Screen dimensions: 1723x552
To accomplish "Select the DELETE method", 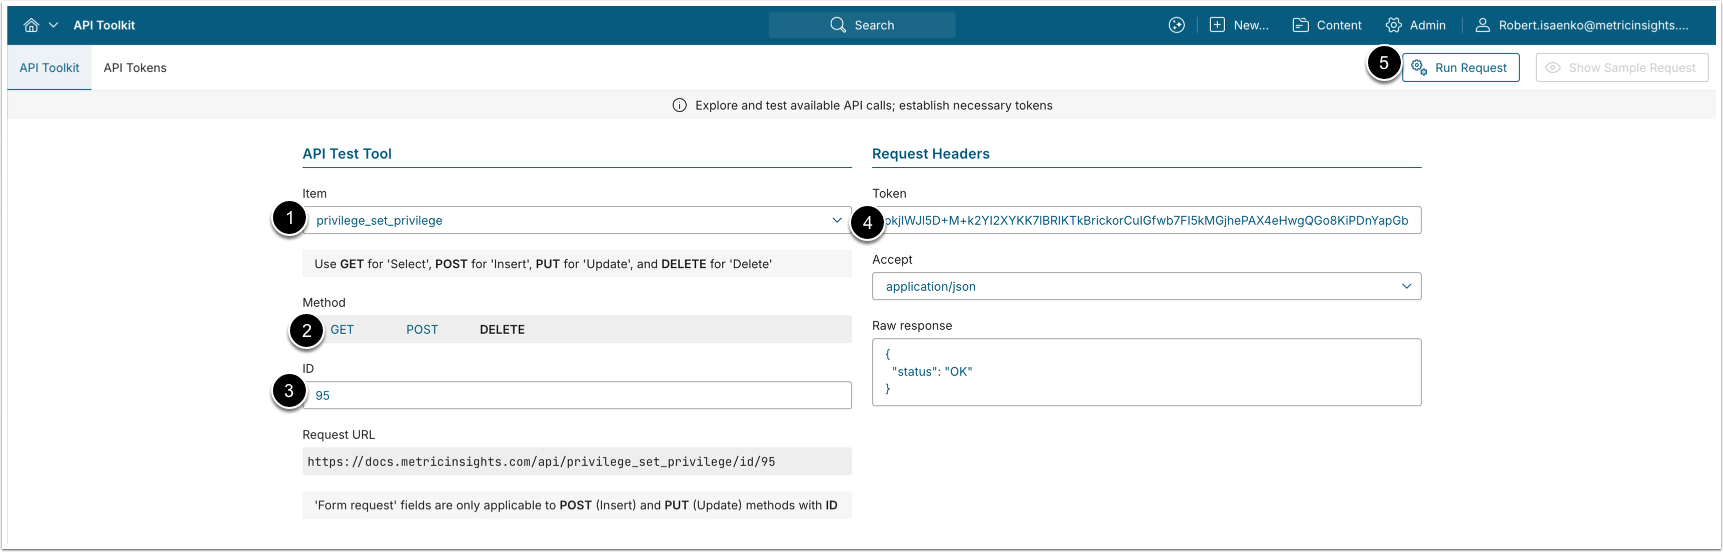I will click(x=502, y=329).
